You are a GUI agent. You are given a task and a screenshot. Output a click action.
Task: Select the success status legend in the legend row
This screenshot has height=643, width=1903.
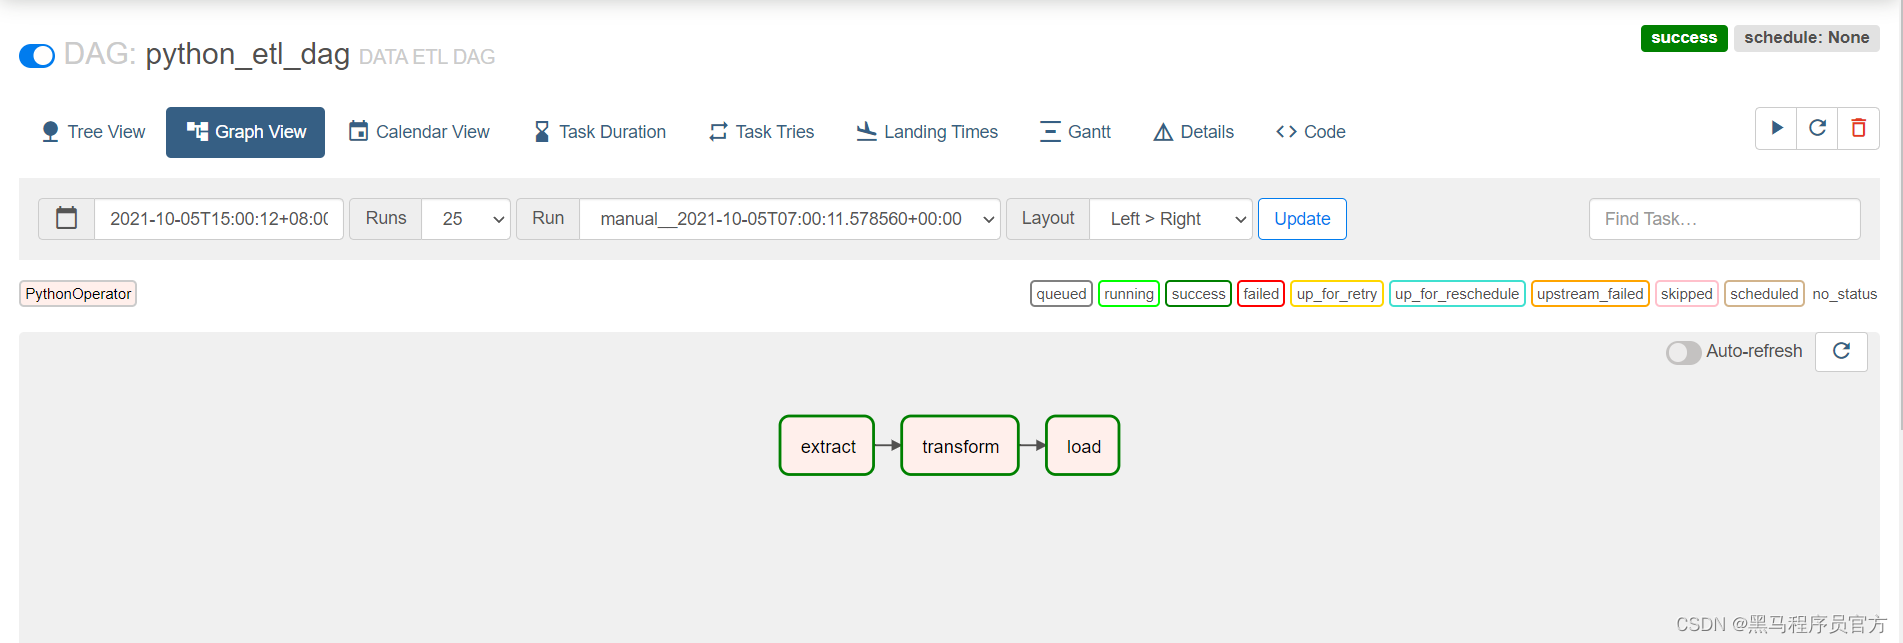pyautogui.click(x=1198, y=294)
